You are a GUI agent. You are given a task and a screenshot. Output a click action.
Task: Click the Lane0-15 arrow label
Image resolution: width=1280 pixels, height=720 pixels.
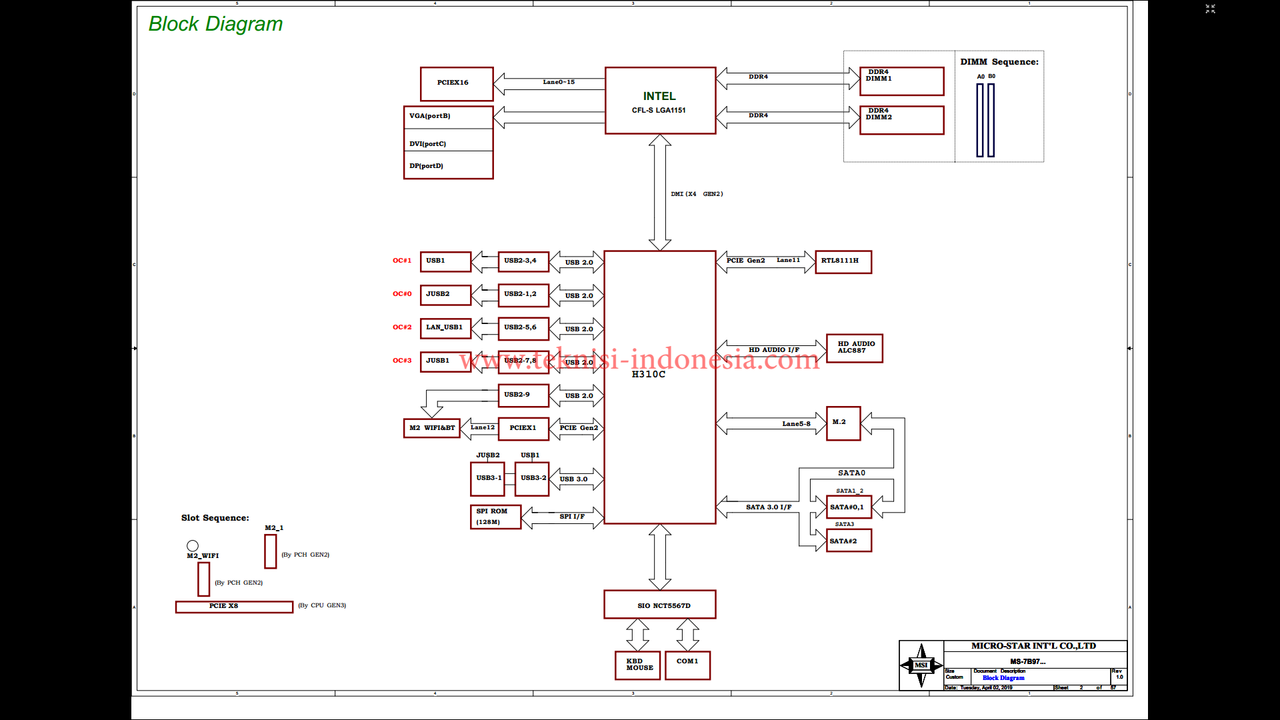click(559, 82)
